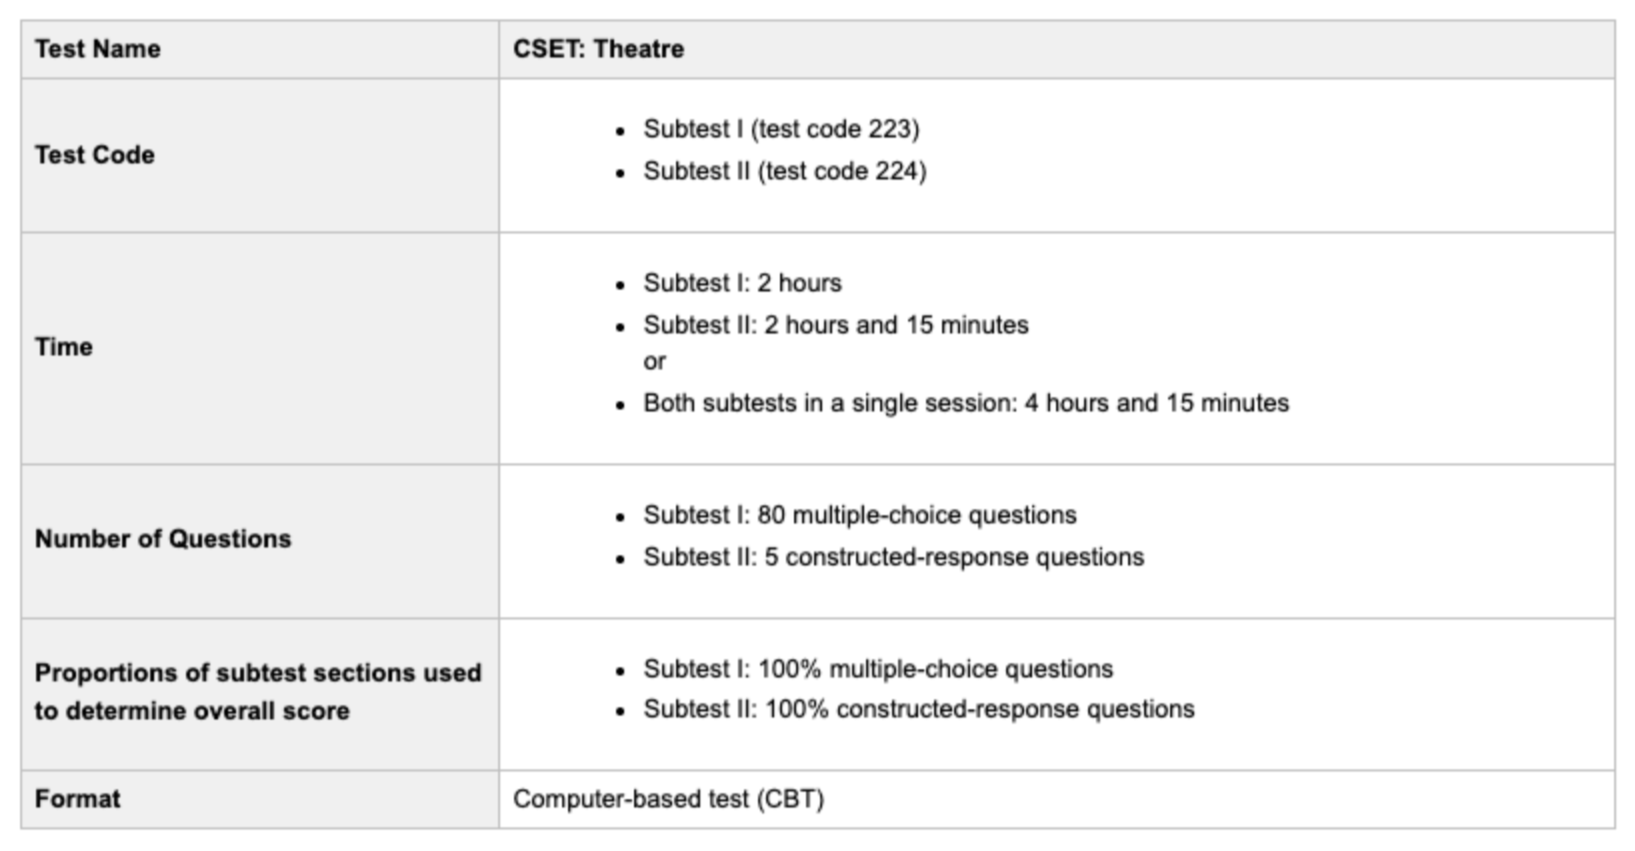The height and width of the screenshot is (851, 1635).
Task: Click 'to determine overall score' text
Action: tap(192, 711)
